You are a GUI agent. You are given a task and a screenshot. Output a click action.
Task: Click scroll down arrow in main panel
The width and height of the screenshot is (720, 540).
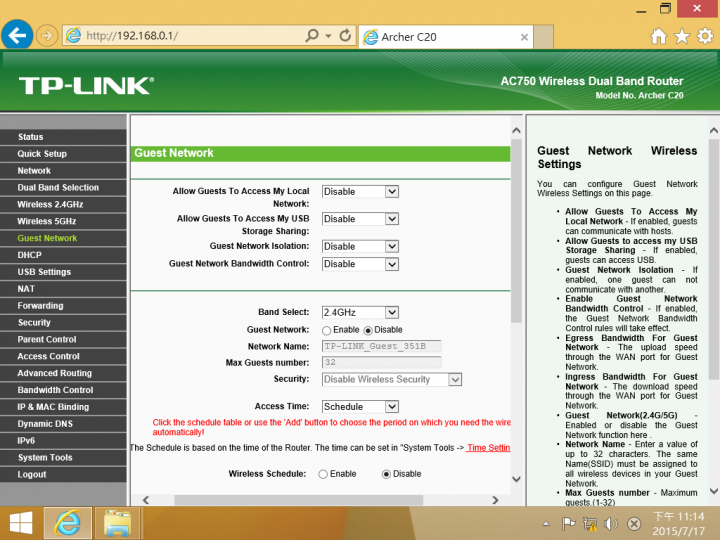(516, 479)
